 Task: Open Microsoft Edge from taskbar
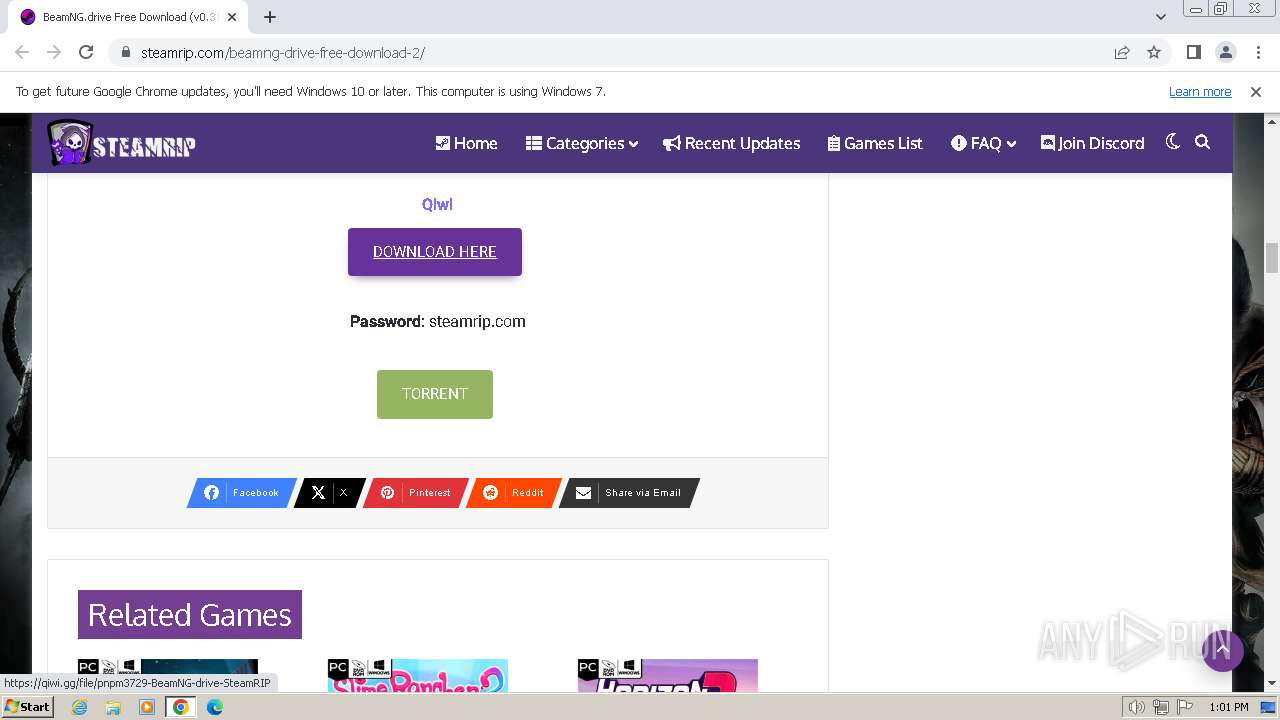pyautogui.click(x=215, y=707)
